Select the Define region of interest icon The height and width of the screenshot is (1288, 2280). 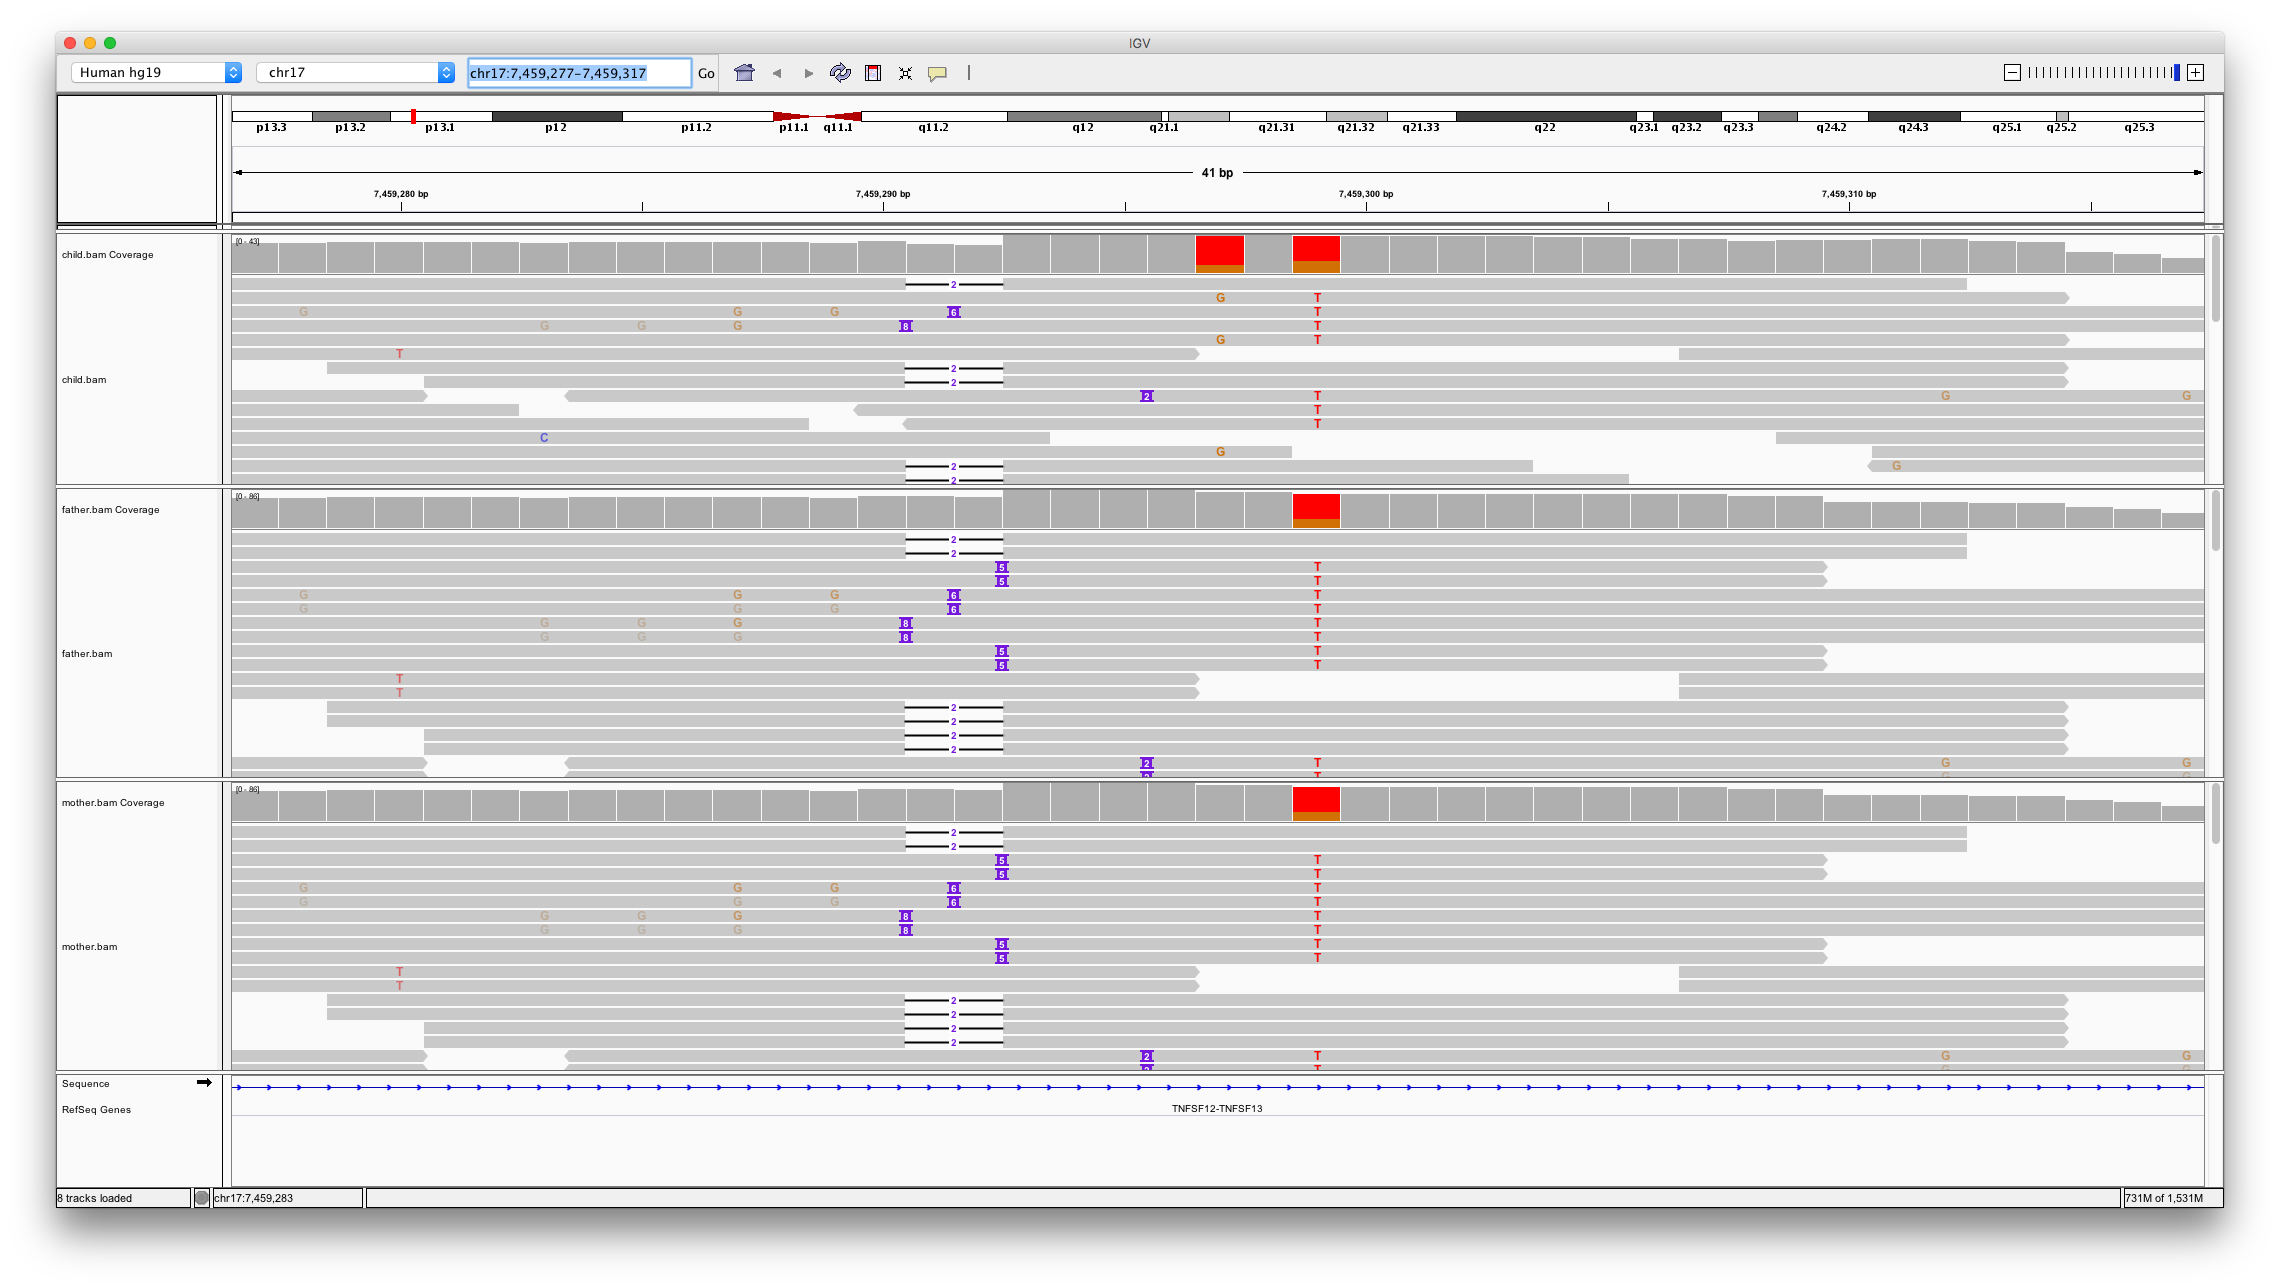pyautogui.click(x=873, y=72)
